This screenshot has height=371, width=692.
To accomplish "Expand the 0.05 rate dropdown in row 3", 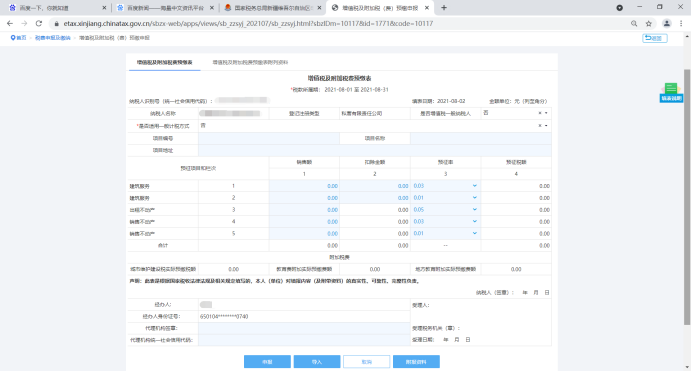I will point(474,210).
